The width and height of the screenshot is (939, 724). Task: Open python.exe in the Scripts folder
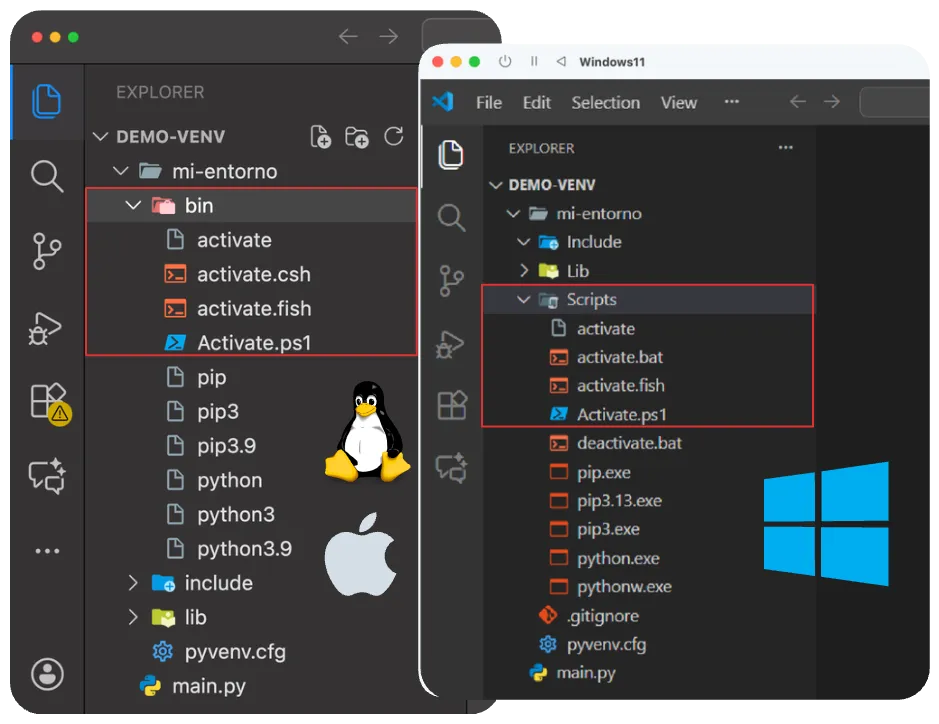(617, 558)
